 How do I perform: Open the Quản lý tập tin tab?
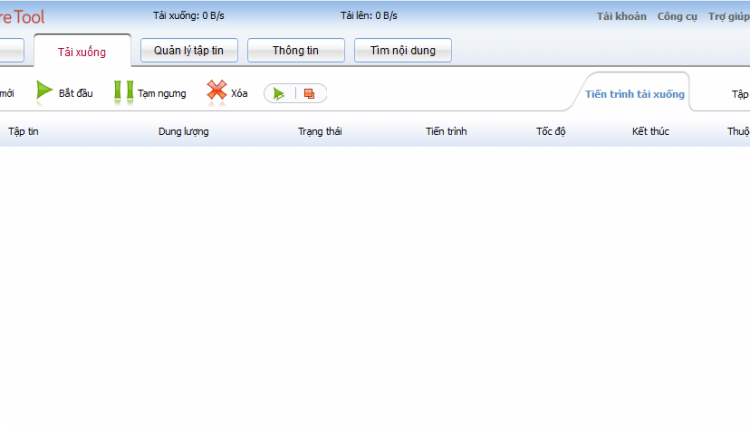click(189, 50)
